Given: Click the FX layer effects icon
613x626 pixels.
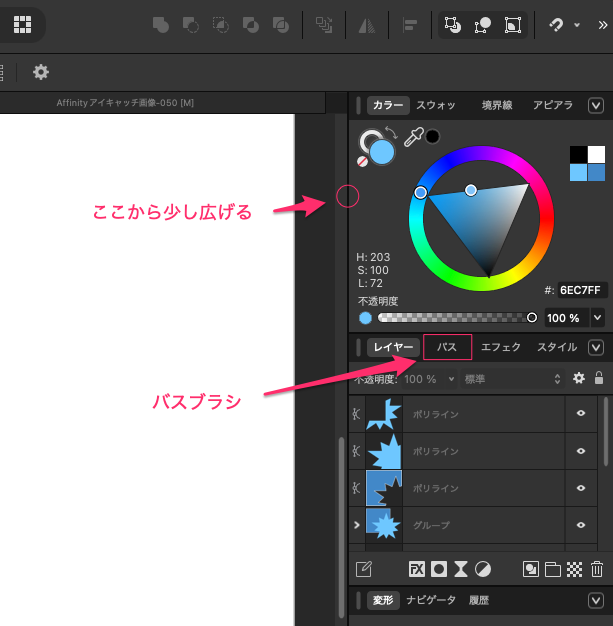Looking at the screenshot, I should click(417, 570).
